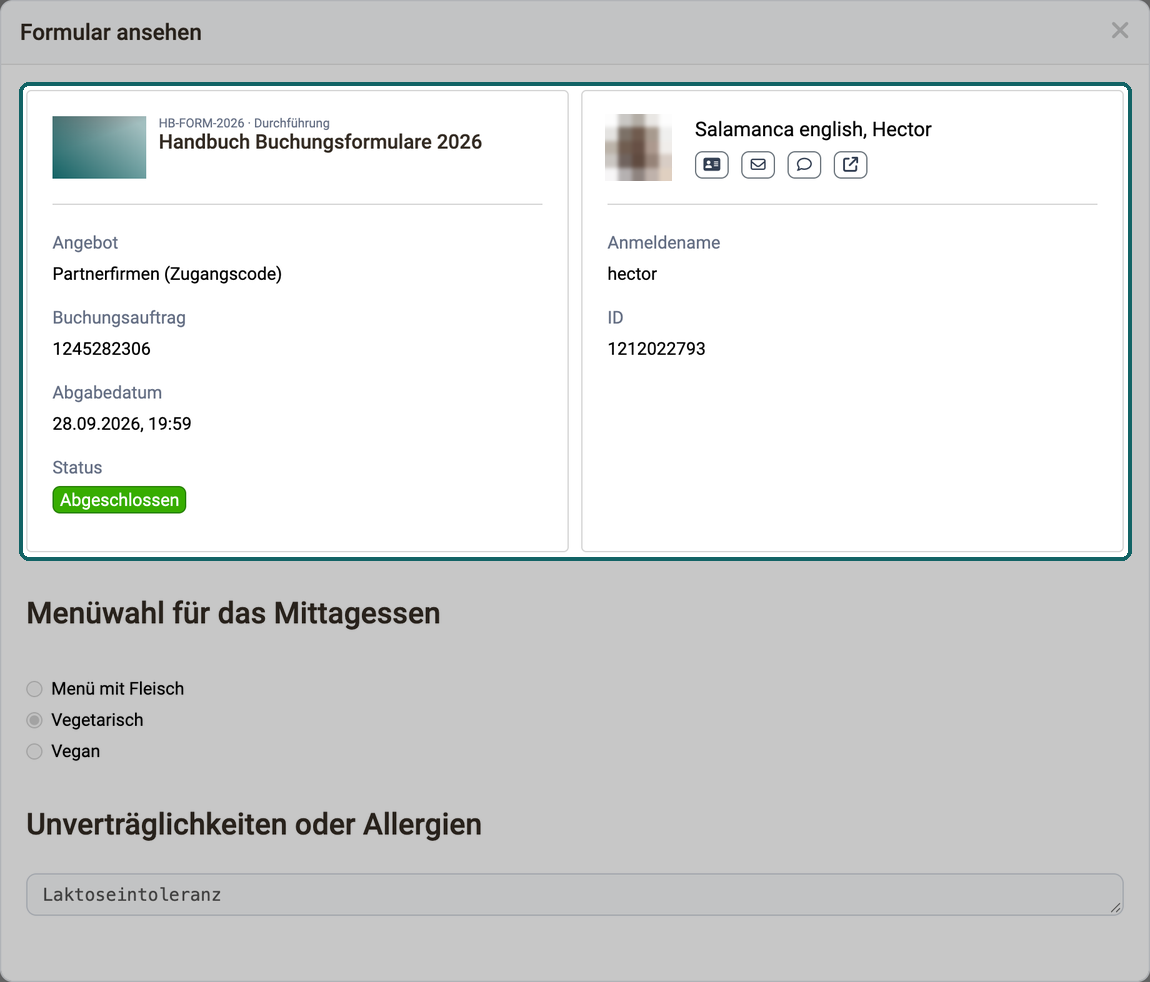The height and width of the screenshot is (982, 1150).
Task: Click title Handbuch Buchungsformulare 2026
Action: tap(321, 142)
